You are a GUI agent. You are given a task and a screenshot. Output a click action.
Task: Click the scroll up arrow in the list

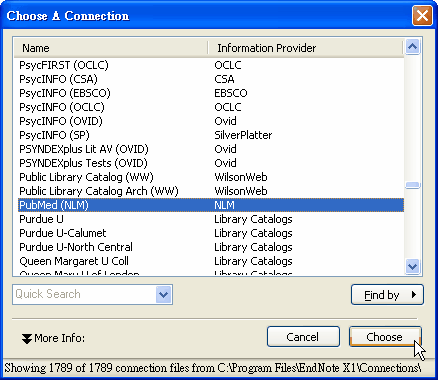tap(412, 47)
